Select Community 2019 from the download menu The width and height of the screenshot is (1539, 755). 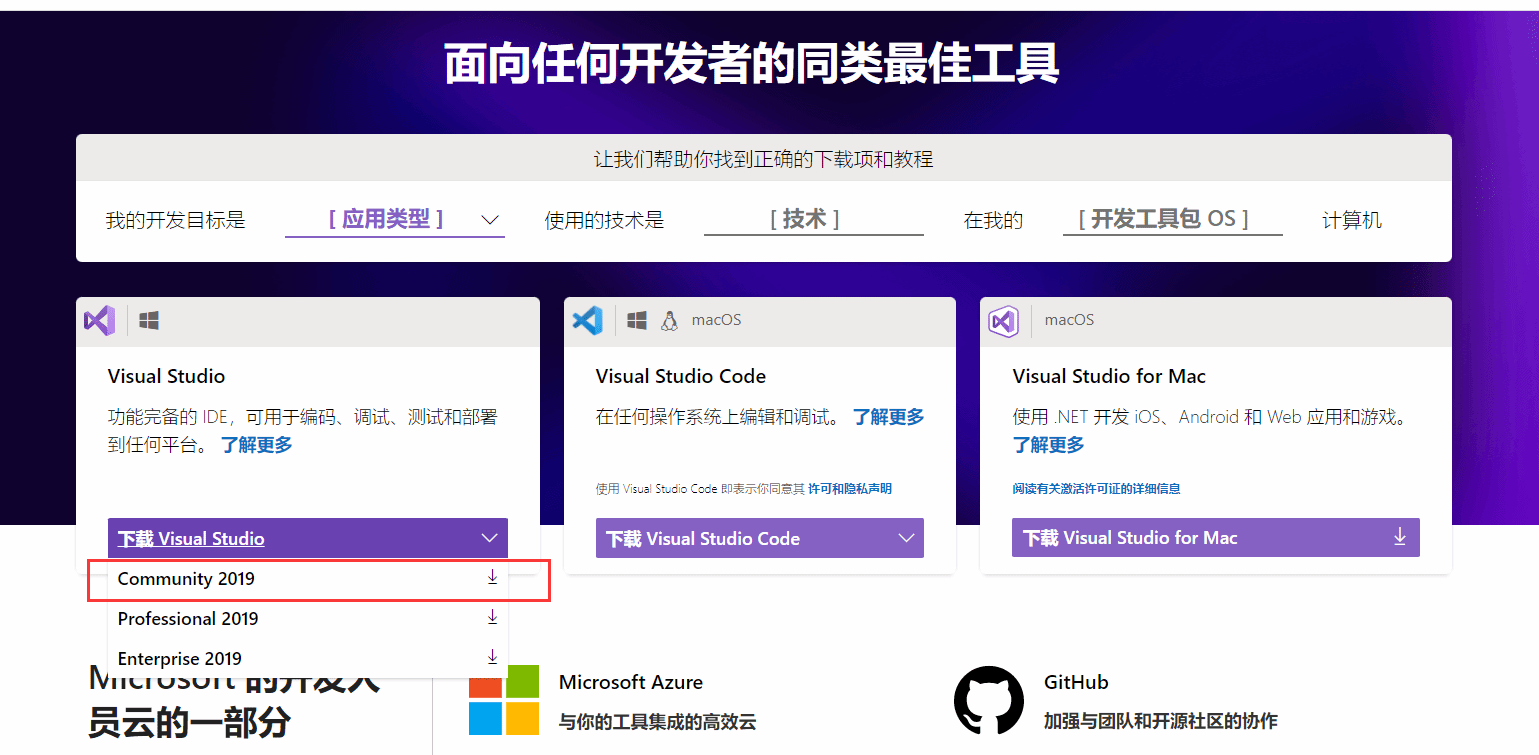pos(187,579)
